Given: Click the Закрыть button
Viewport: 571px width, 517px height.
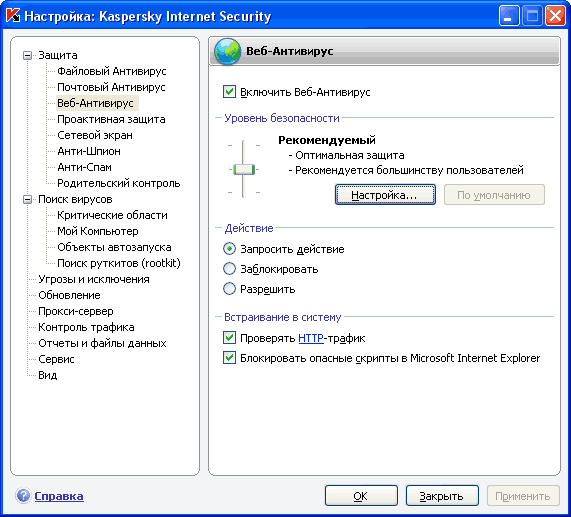Looking at the screenshot, I should pyautogui.click(x=442, y=496).
